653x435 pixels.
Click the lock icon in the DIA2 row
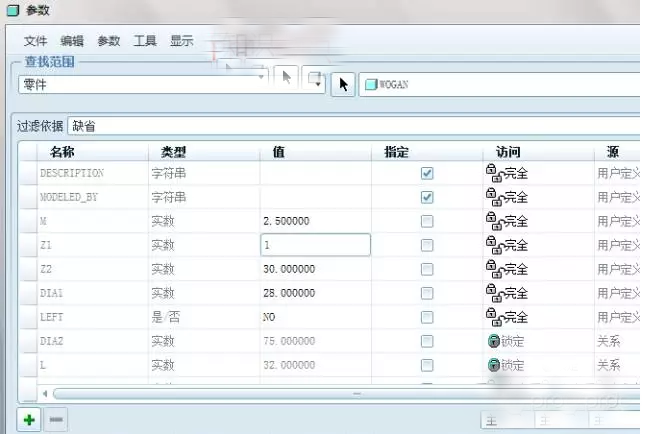point(493,341)
